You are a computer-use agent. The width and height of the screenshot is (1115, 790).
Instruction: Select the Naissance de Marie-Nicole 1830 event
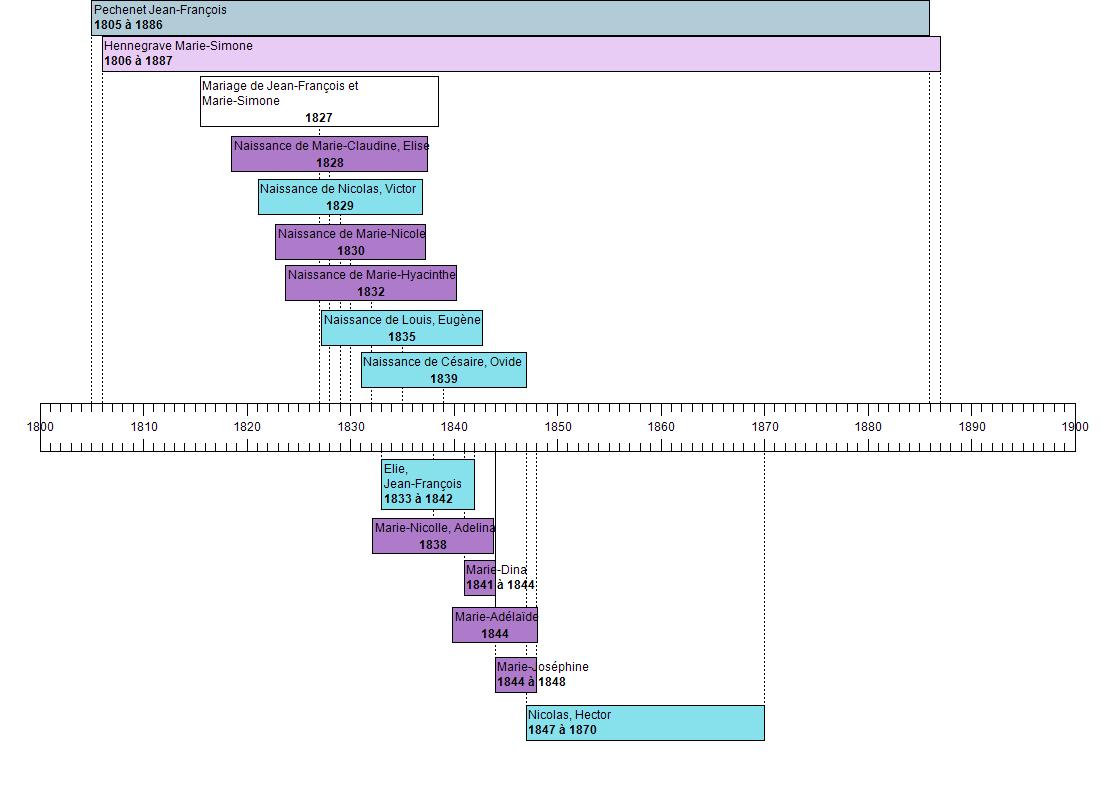[x=350, y=242]
